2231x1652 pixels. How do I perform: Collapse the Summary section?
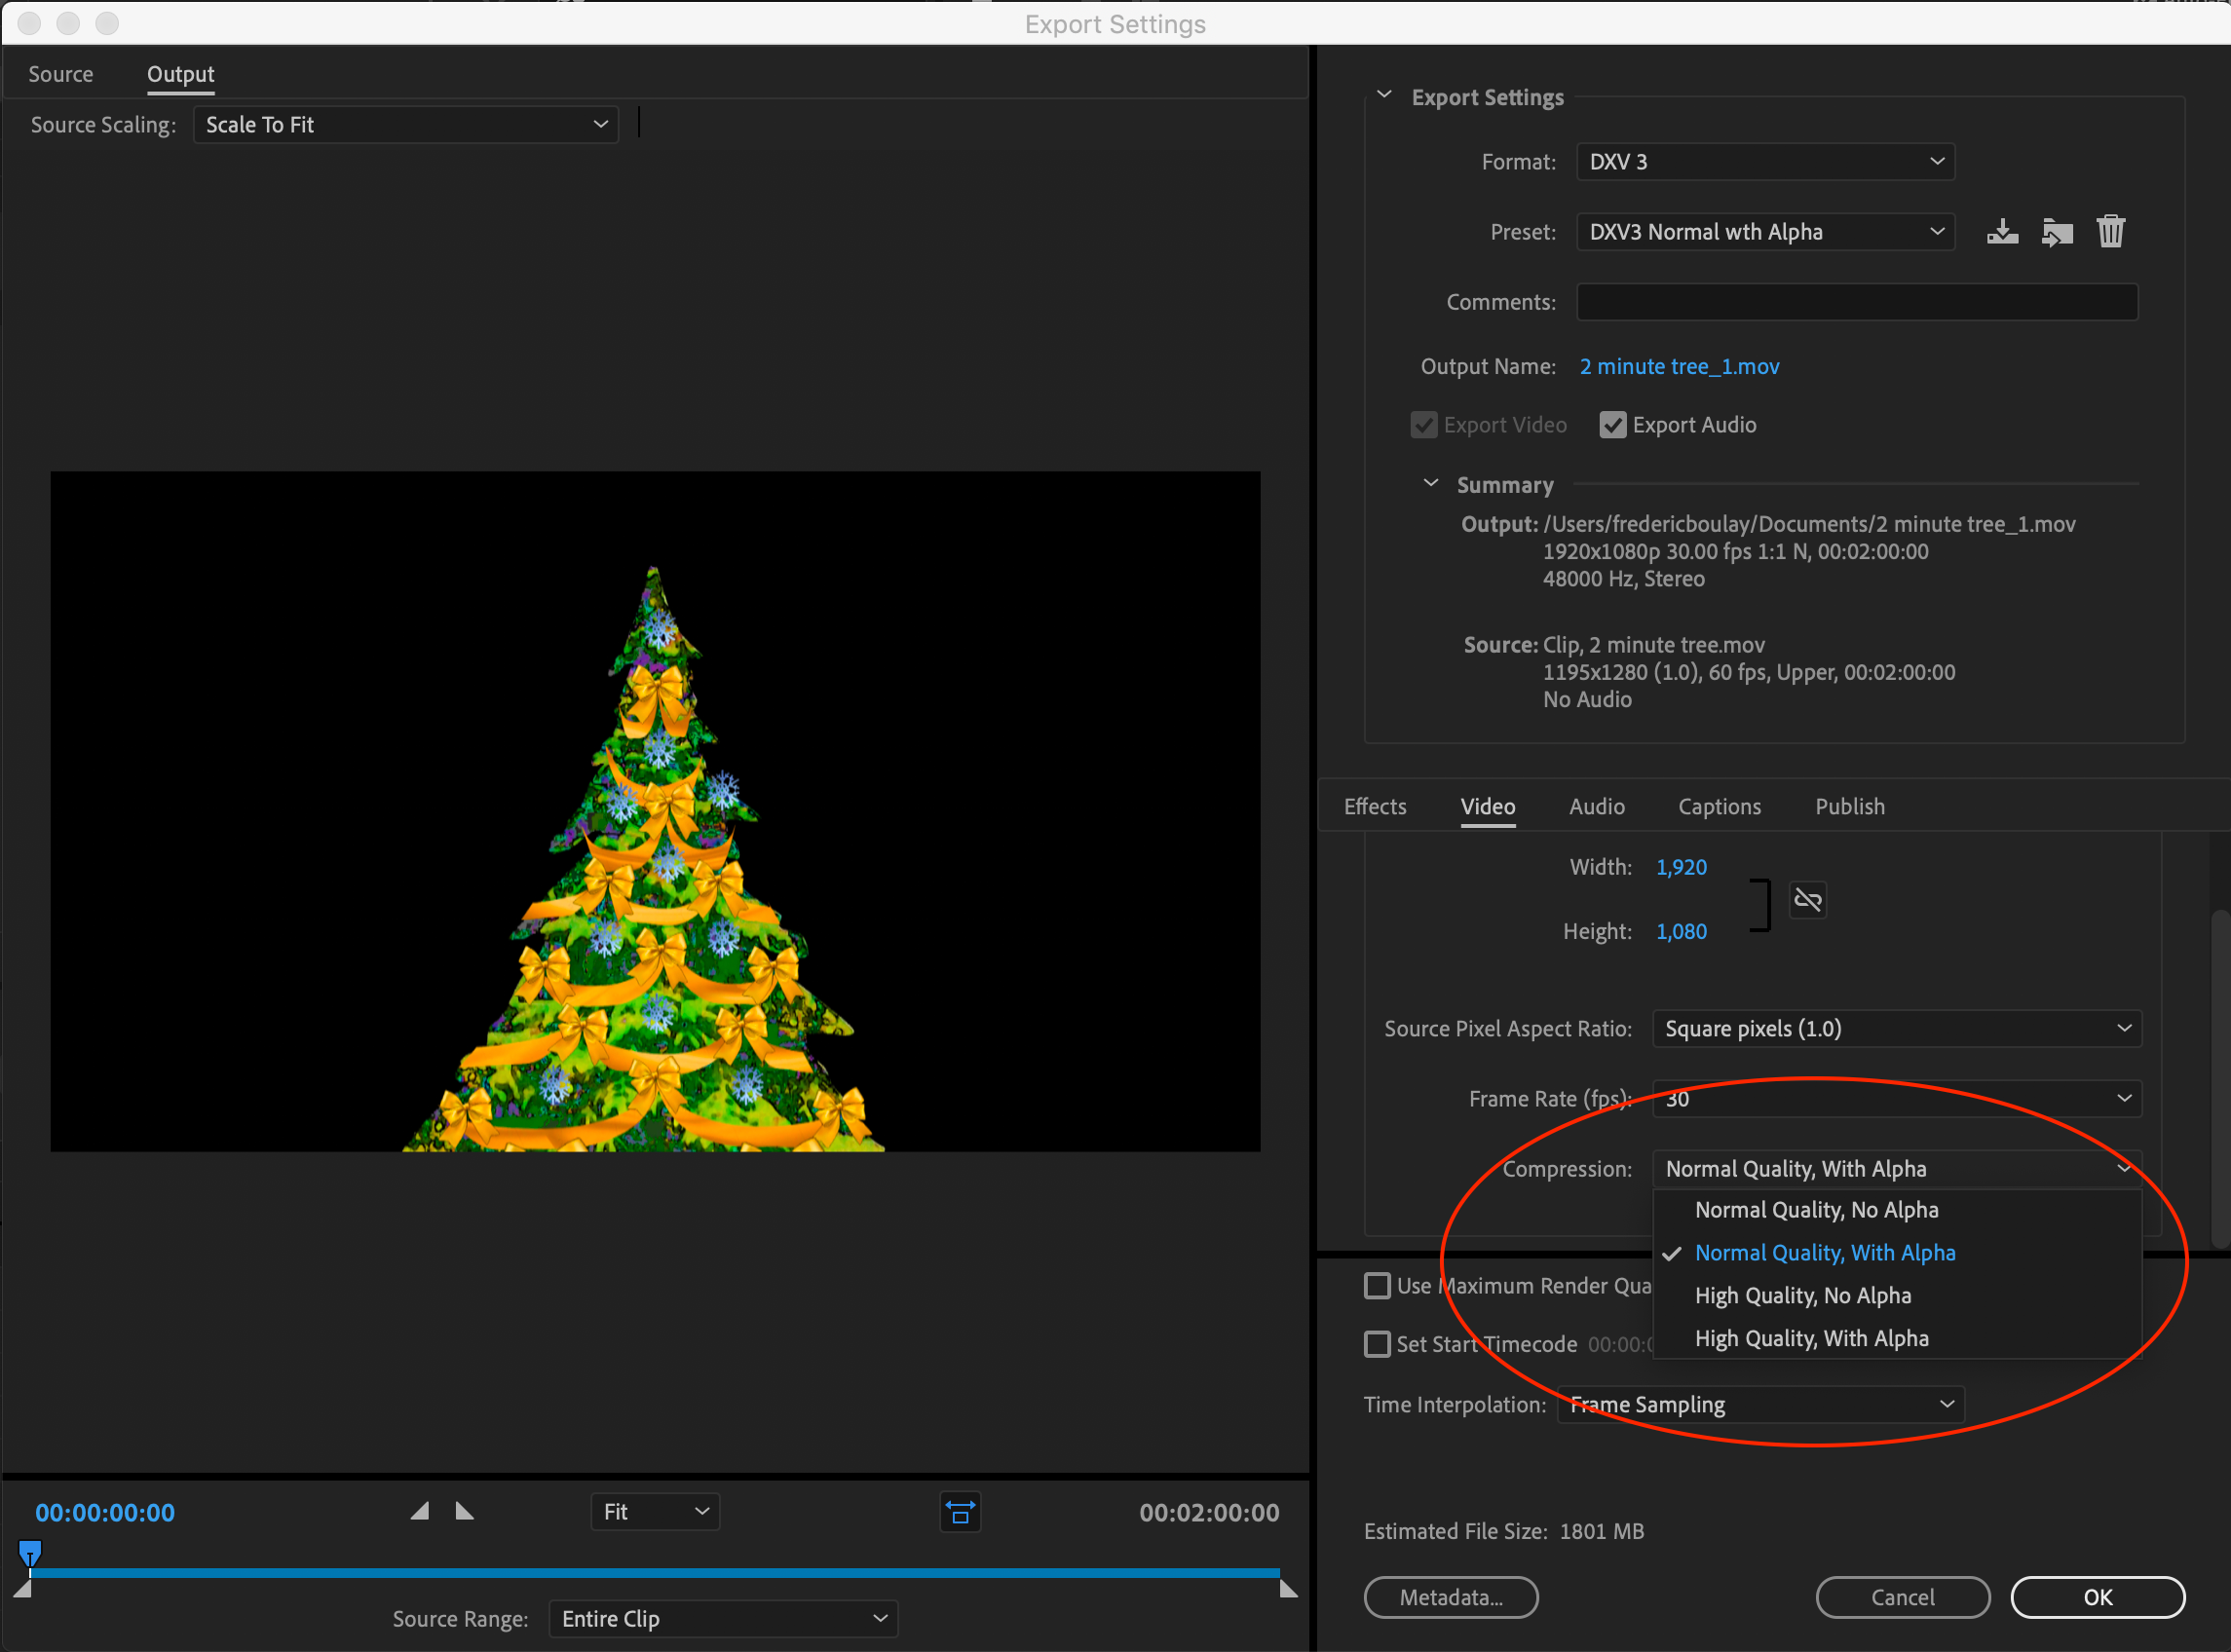pos(1431,484)
